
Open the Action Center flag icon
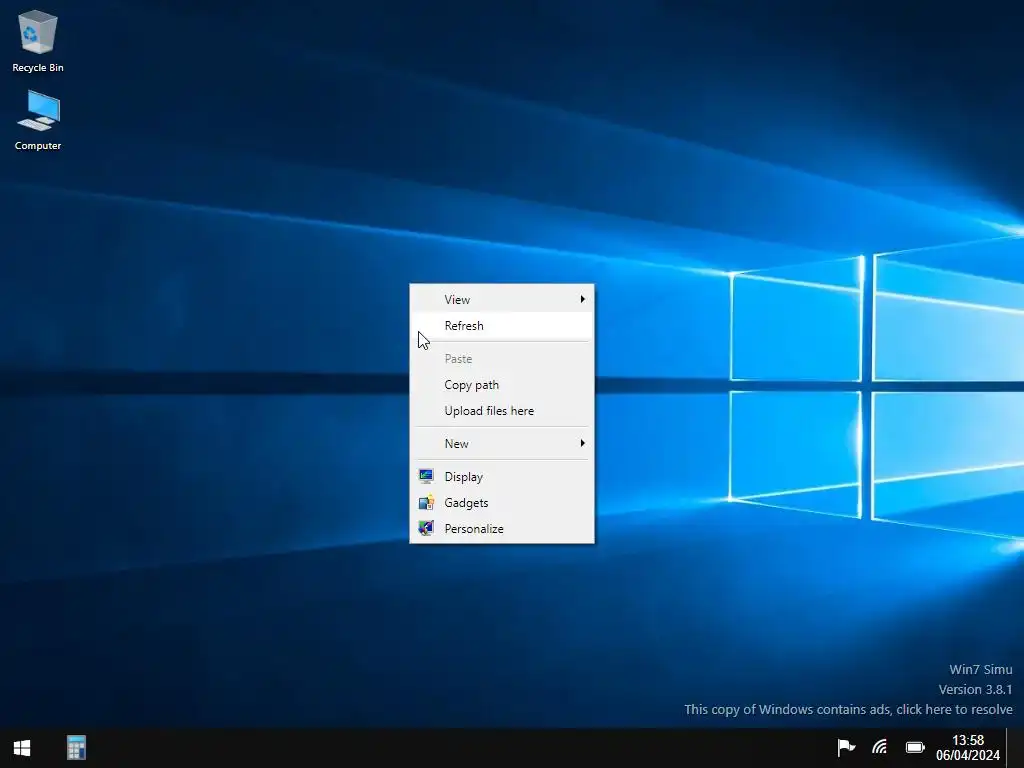point(846,746)
